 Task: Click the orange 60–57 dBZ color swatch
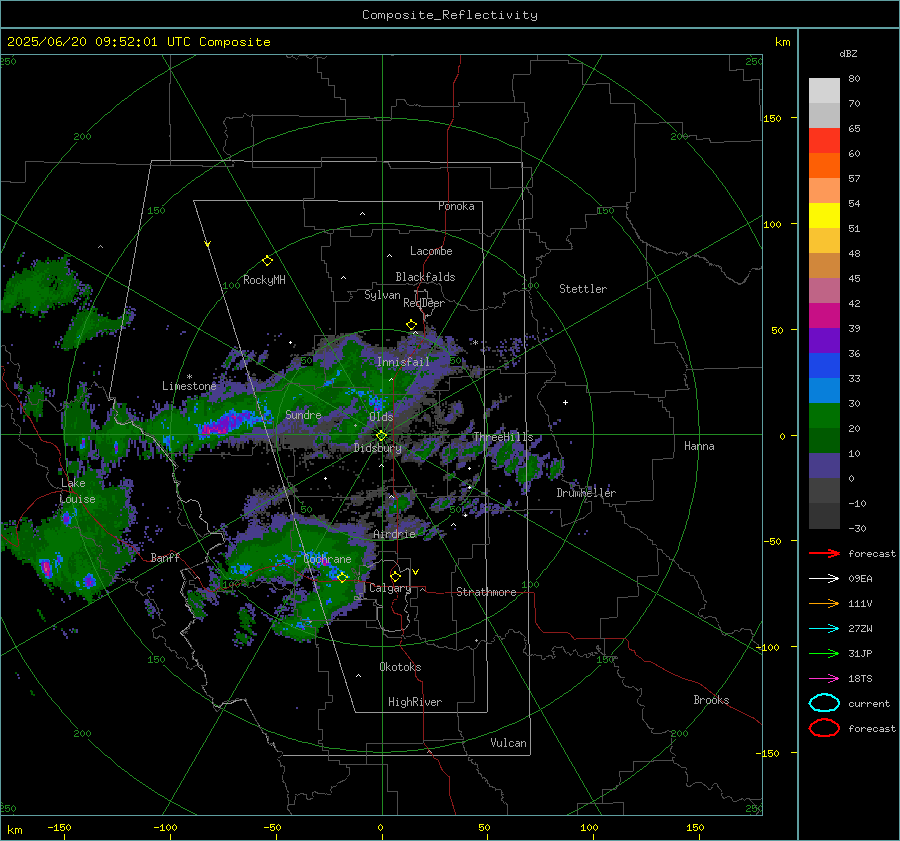824,166
